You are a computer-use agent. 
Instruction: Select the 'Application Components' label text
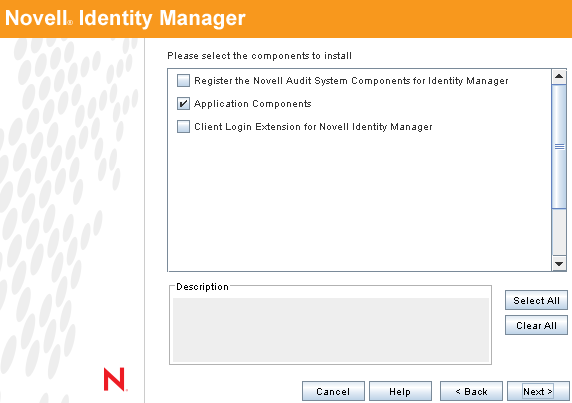252,104
